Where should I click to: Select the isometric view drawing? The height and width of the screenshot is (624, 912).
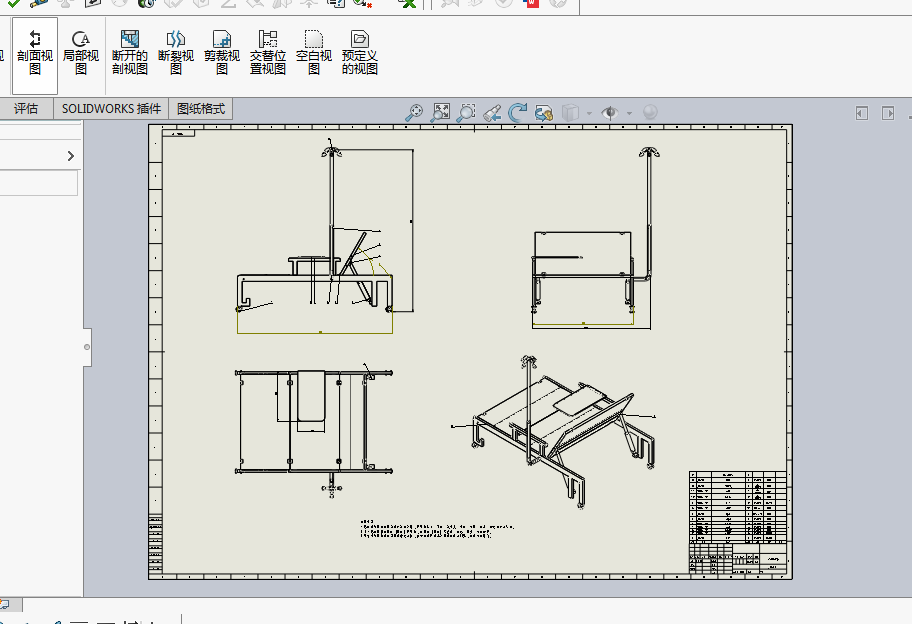pos(554,432)
